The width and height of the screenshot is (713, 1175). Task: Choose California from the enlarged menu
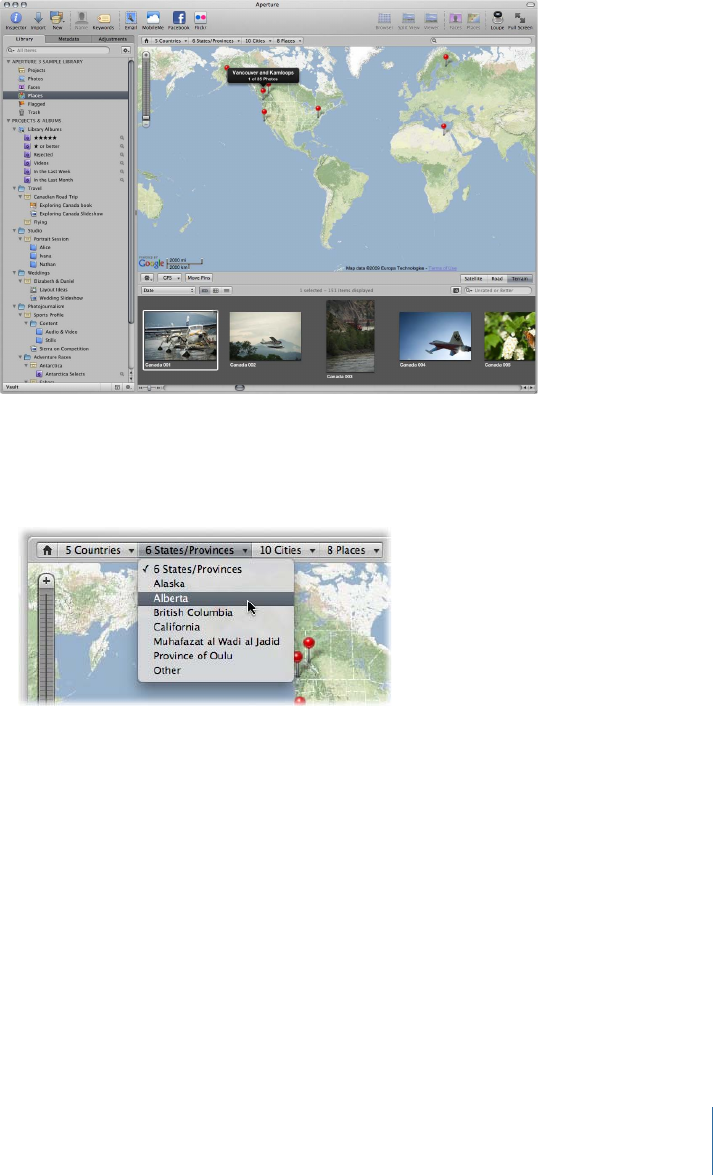[216, 626]
